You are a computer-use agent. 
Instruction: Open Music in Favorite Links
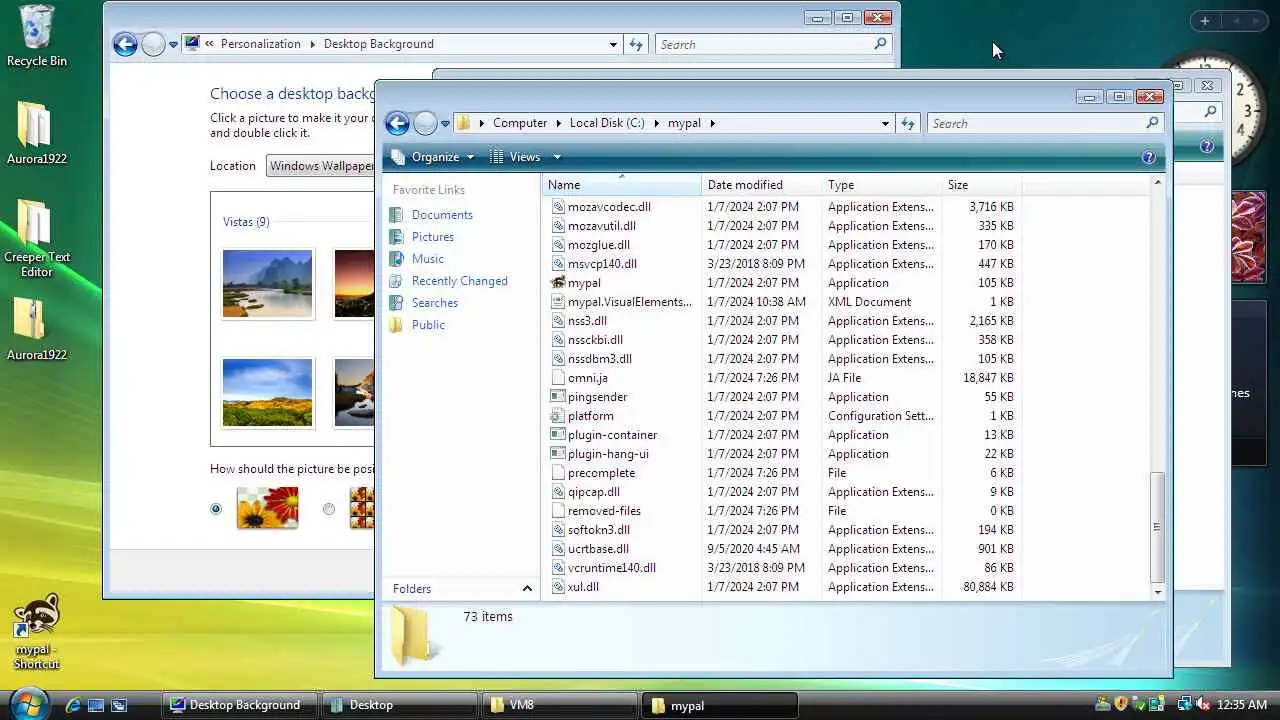tap(427, 259)
